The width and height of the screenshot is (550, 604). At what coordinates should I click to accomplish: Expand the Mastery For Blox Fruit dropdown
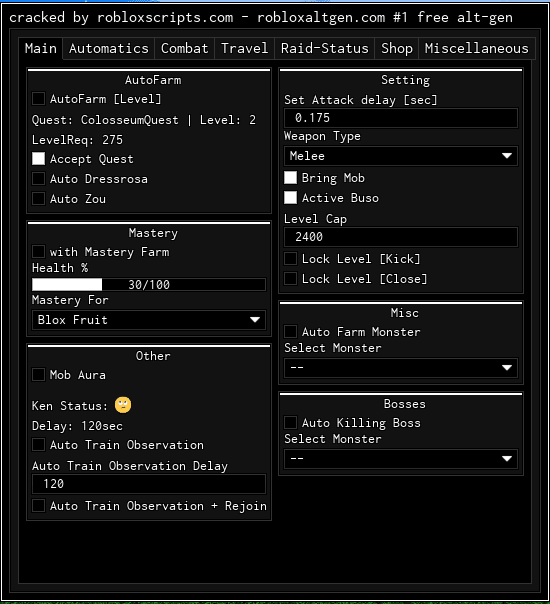149,320
